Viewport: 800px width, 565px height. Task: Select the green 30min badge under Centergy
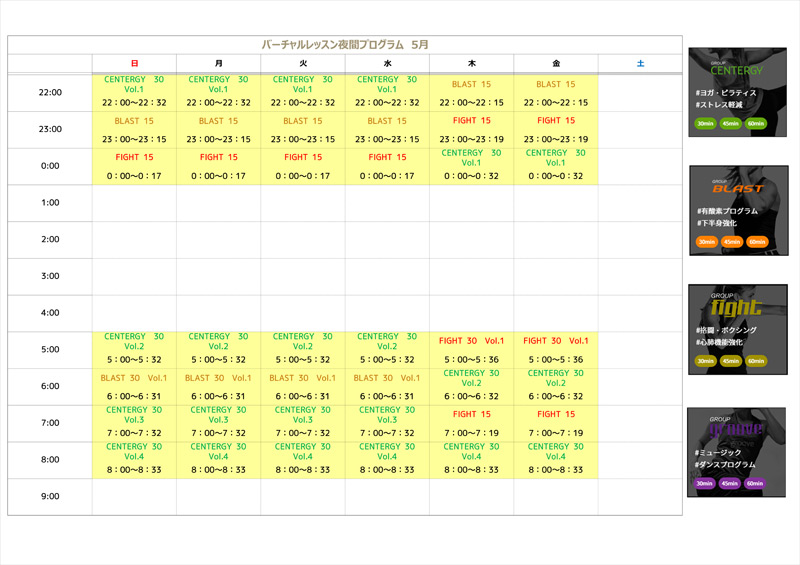click(706, 124)
